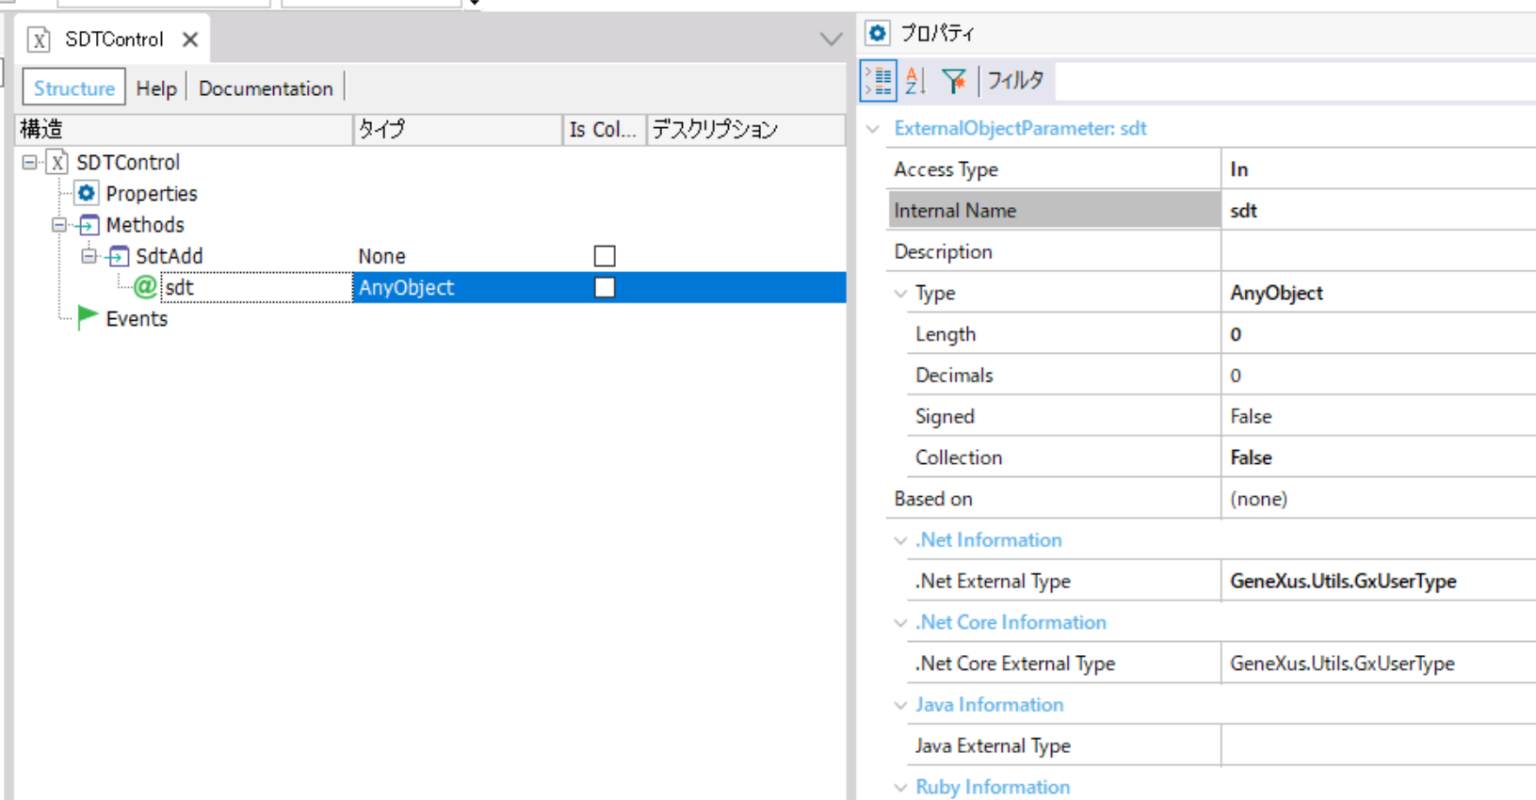This screenshot has width=1536, height=800.
Task: Select the categorized view icon in properties toolbar
Action: pyautogui.click(x=877, y=80)
